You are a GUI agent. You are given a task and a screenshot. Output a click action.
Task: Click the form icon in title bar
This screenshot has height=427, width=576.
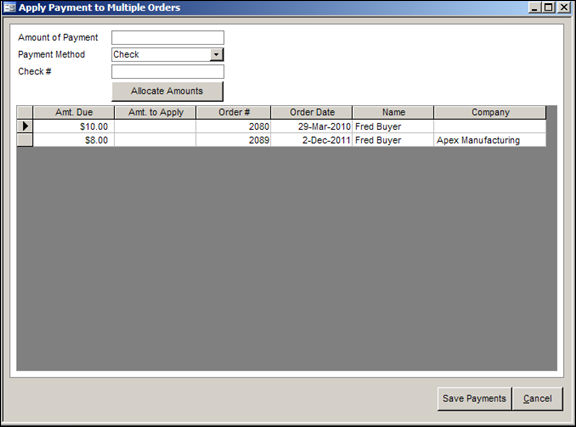coord(10,7)
